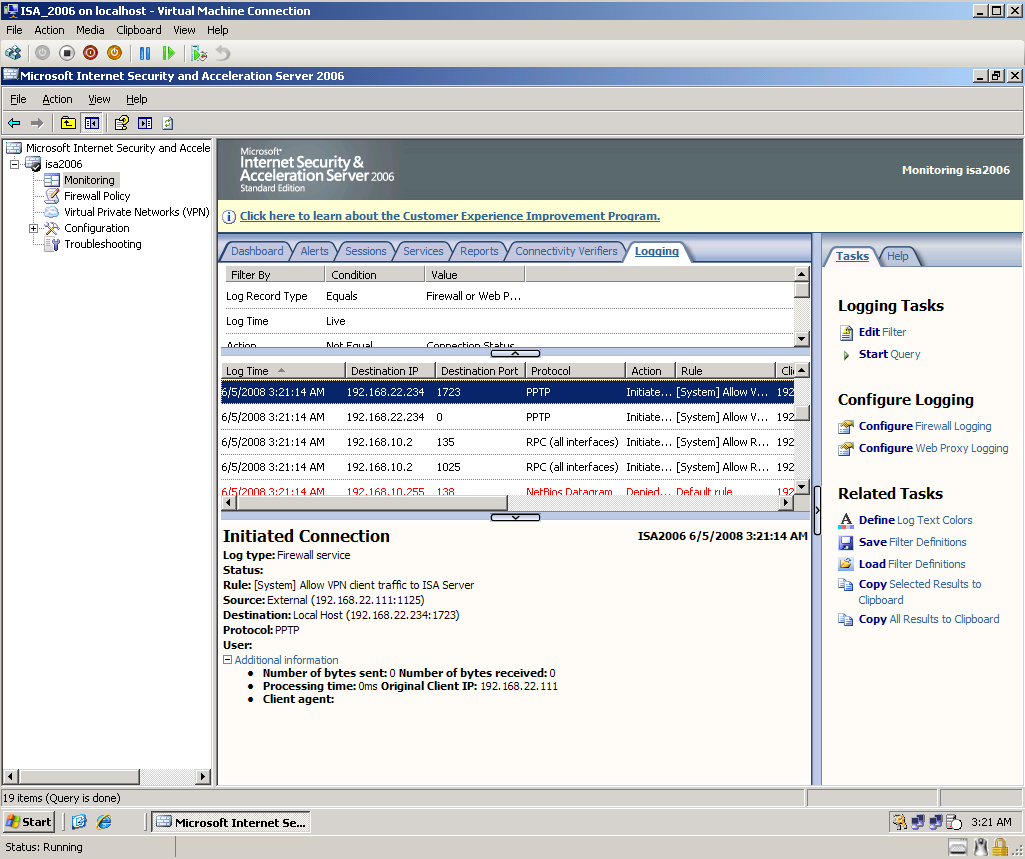The height and width of the screenshot is (859, 1025).
Task: Sort log entries by Log Time column
Action: [x=282, y=371]
